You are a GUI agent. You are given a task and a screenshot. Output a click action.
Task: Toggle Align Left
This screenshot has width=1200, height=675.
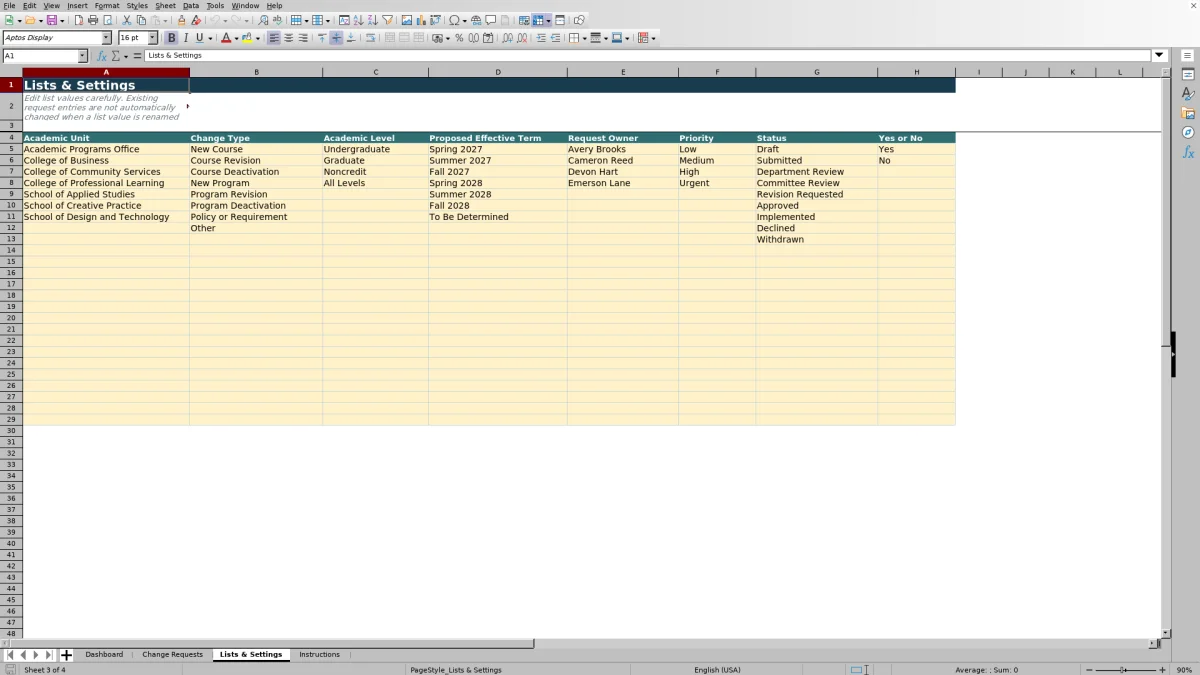[274, 38]
